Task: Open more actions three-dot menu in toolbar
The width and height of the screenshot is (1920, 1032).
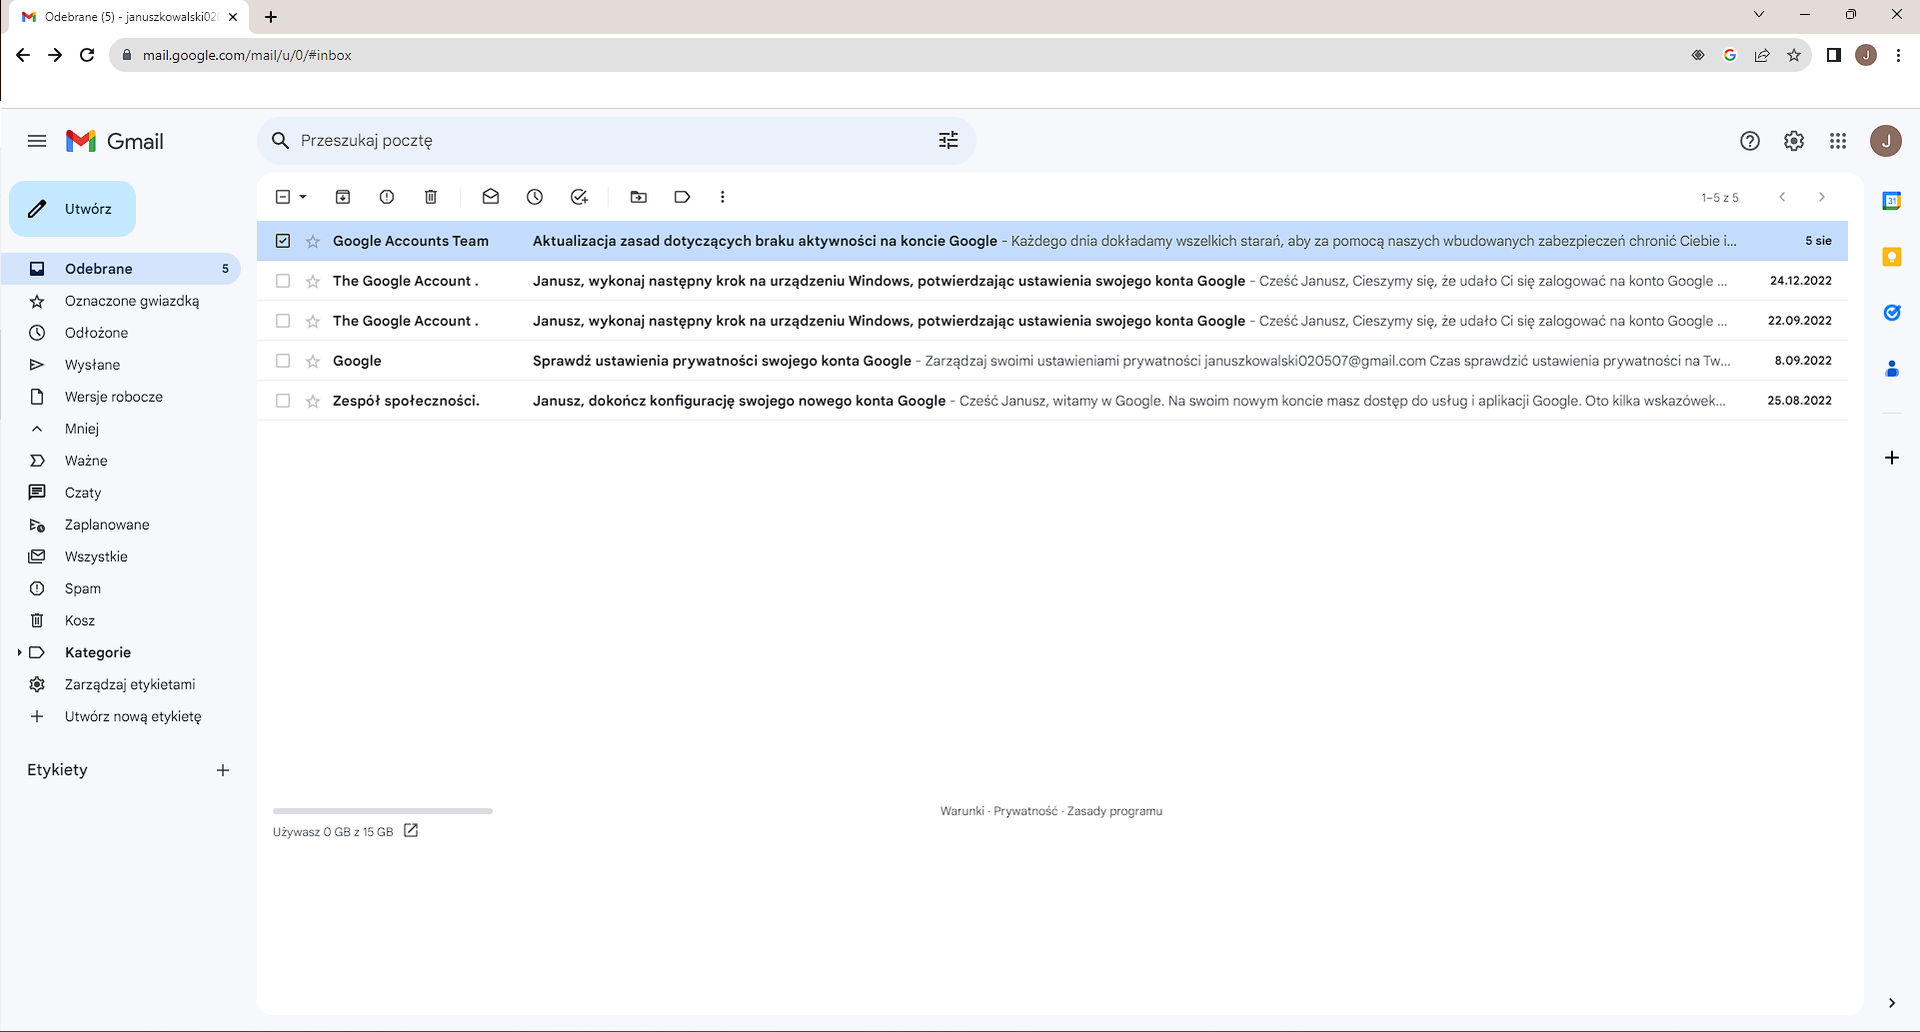Action: [722, 197]
